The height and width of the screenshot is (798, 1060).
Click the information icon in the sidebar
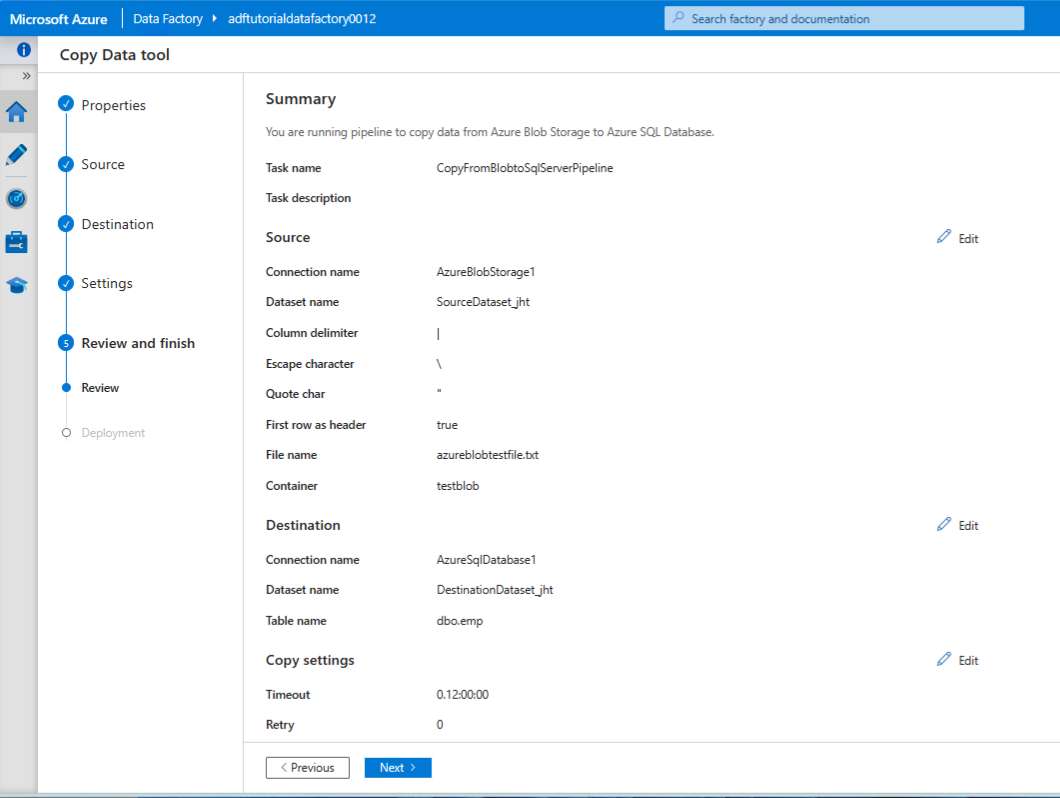pos(24,49)
